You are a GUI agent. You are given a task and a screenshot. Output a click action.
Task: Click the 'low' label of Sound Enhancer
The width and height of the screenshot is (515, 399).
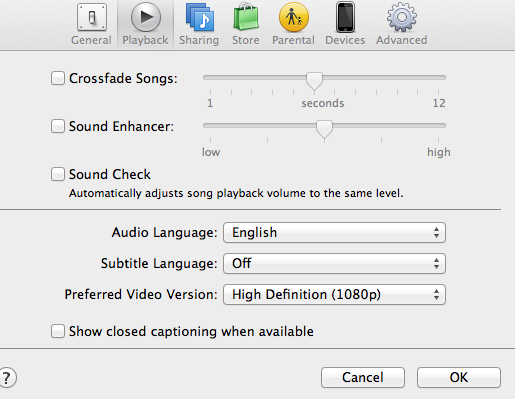[x=211, y=152]
